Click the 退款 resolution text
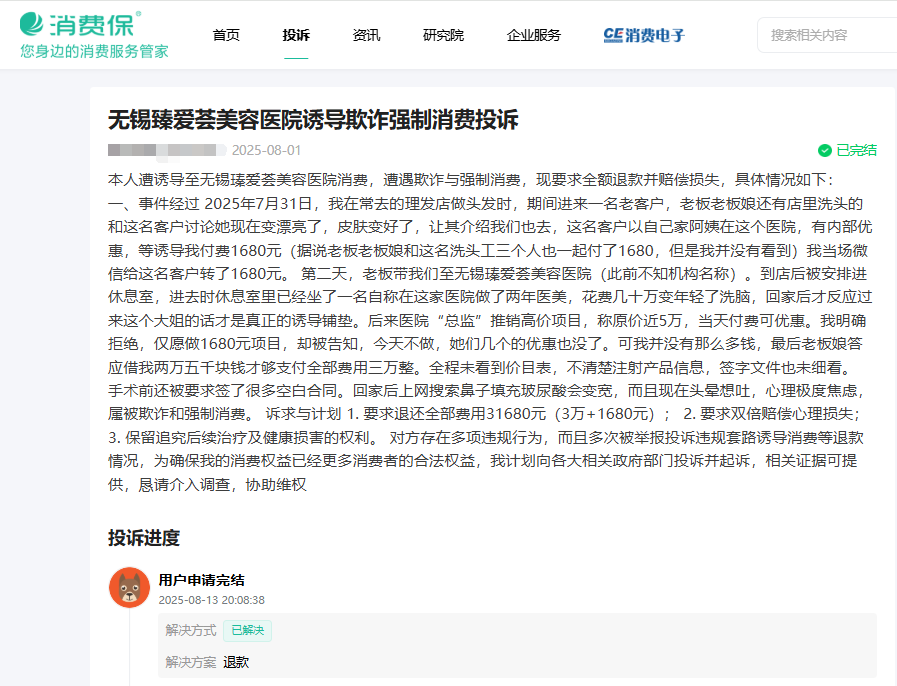Viewport: 897px width, 686px height. pyautogui.click(x=236, y=663)
